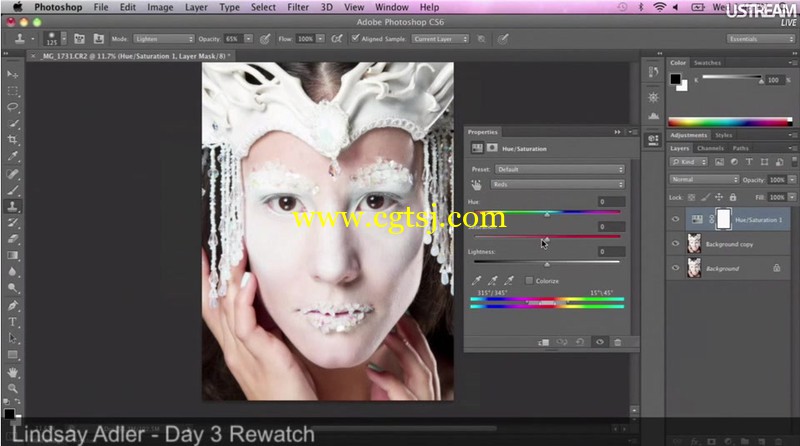The image size is (800, 446).
Task: Click the pixel layer filter icon
Action: click(x=719, y=162)
